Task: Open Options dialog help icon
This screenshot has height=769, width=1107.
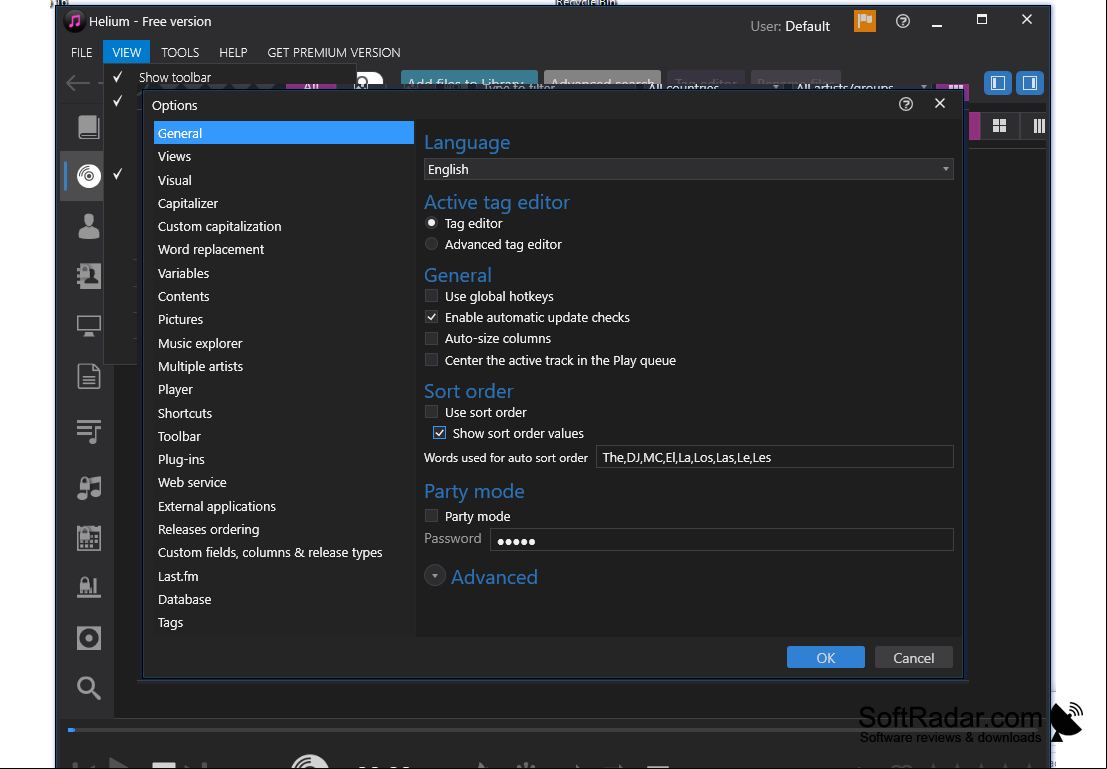Action: (906, 105)
